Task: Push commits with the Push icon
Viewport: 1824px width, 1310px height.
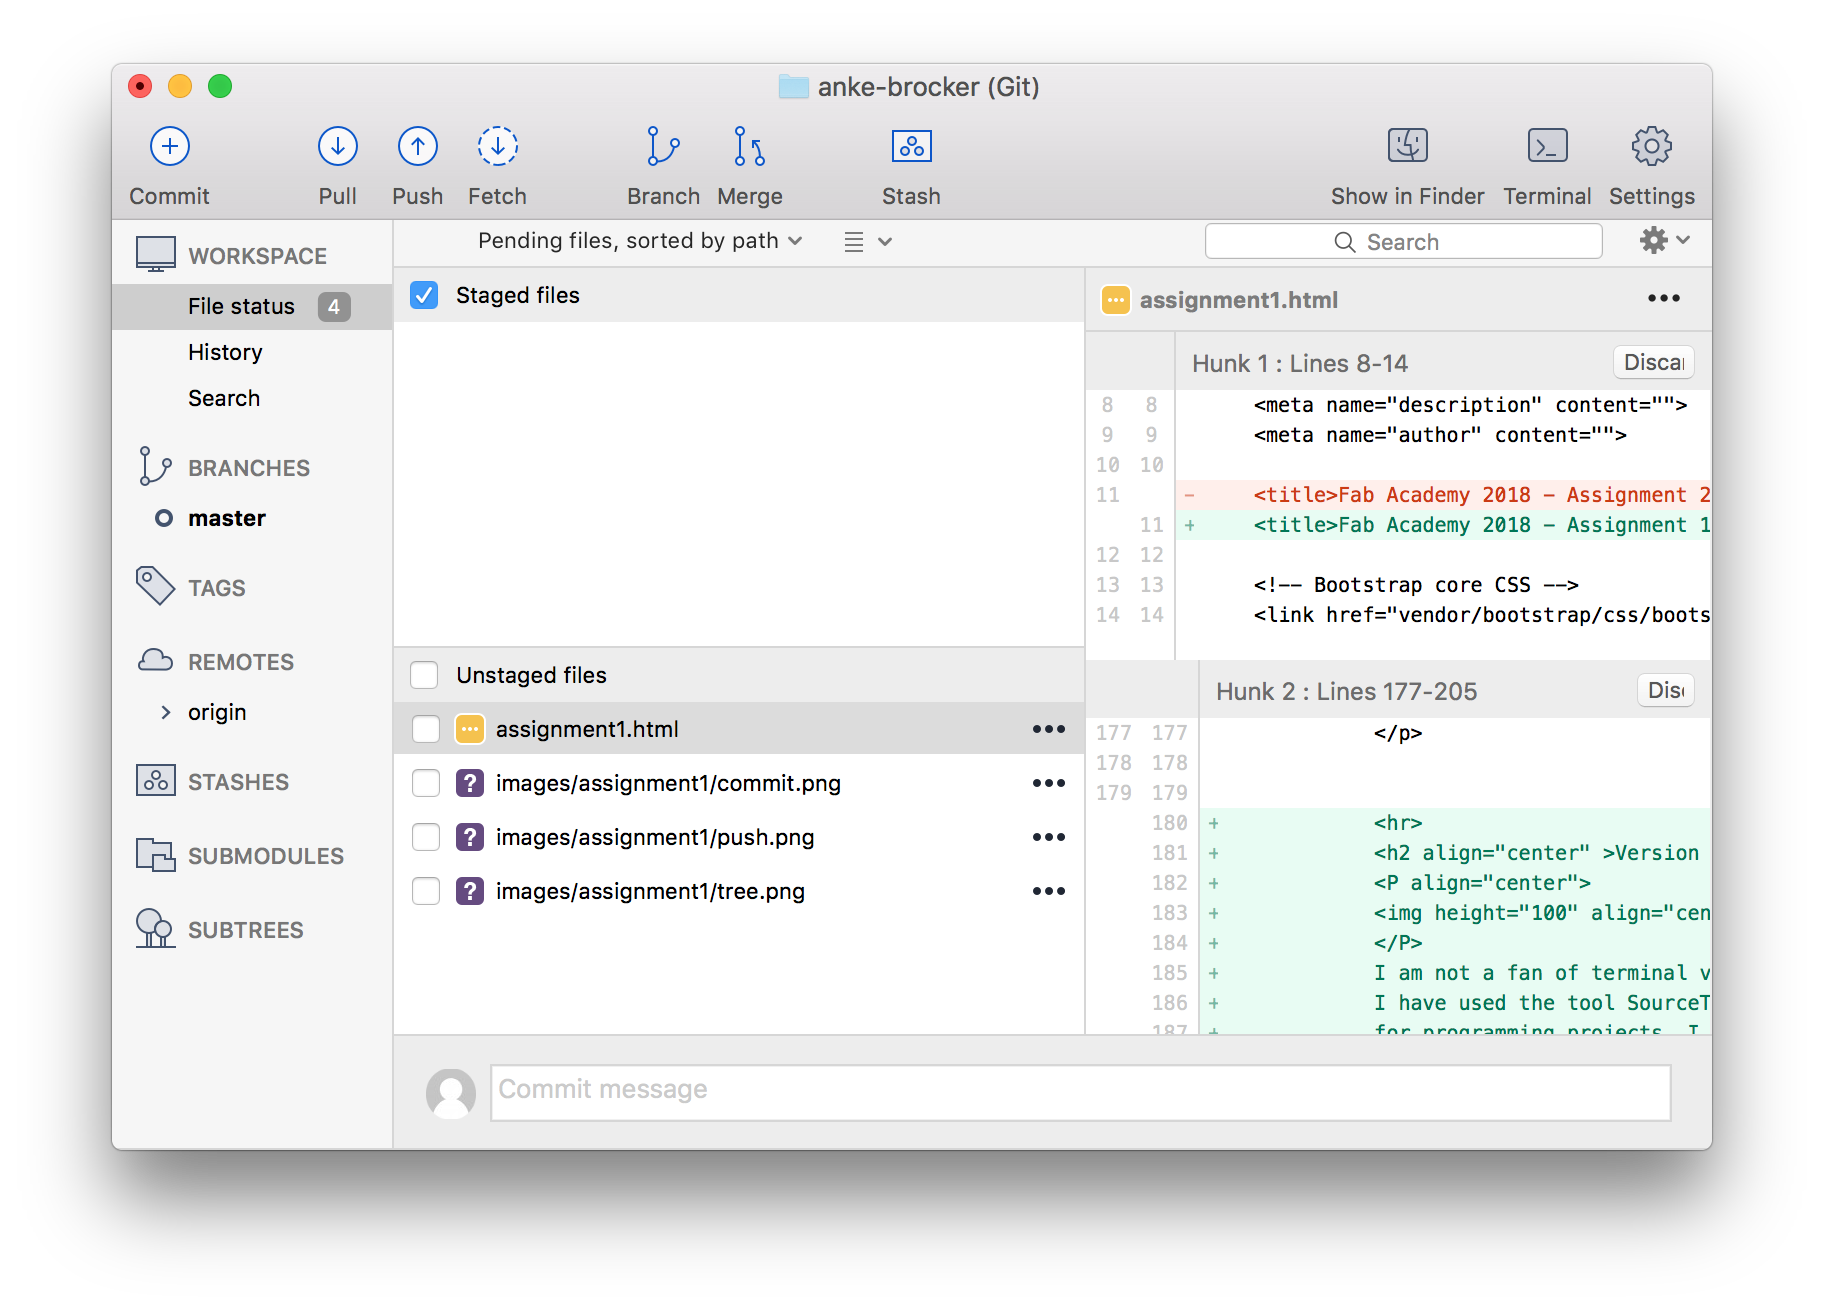Action: [x=417, y=146]
